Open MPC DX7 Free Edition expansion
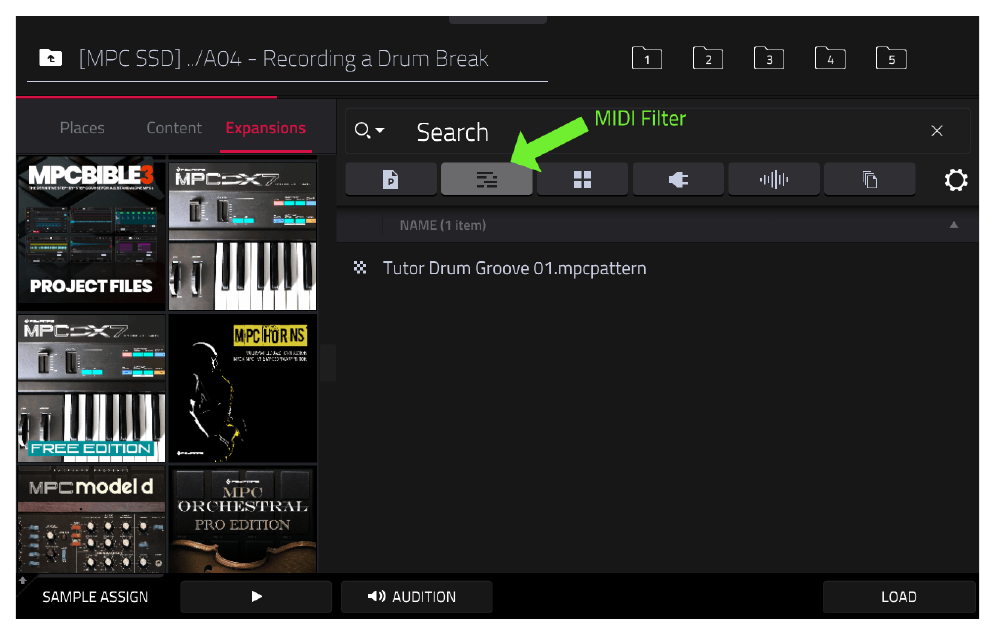The height and width of the screenshot is (636, 996). [x=91, y=388]
